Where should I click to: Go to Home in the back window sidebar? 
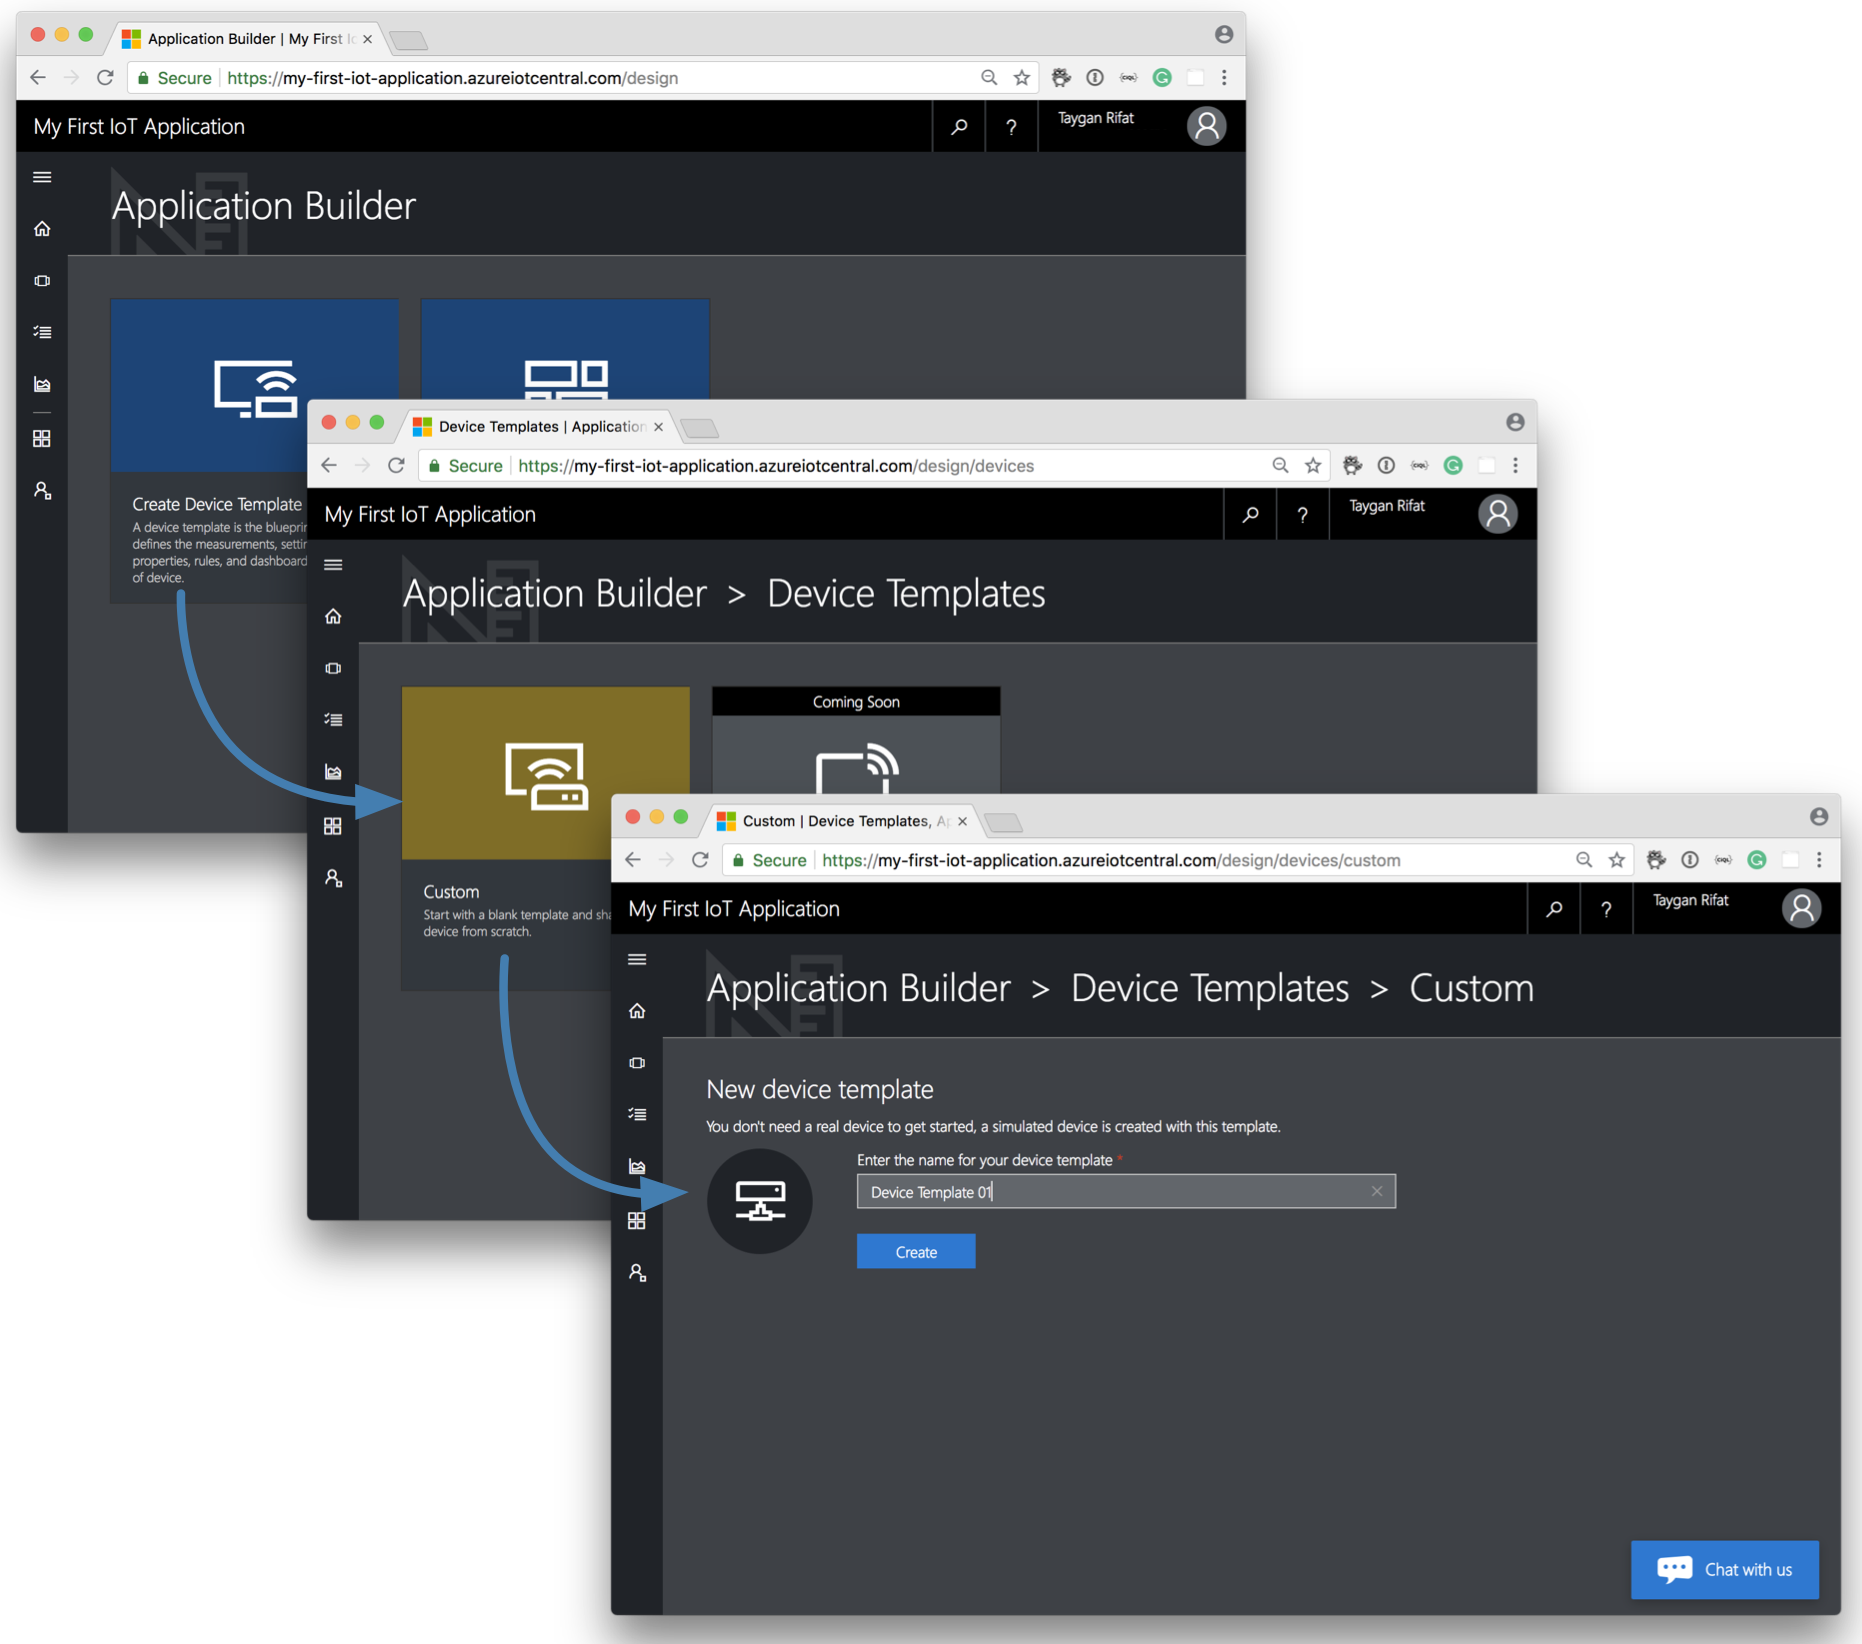click(42, 229)
